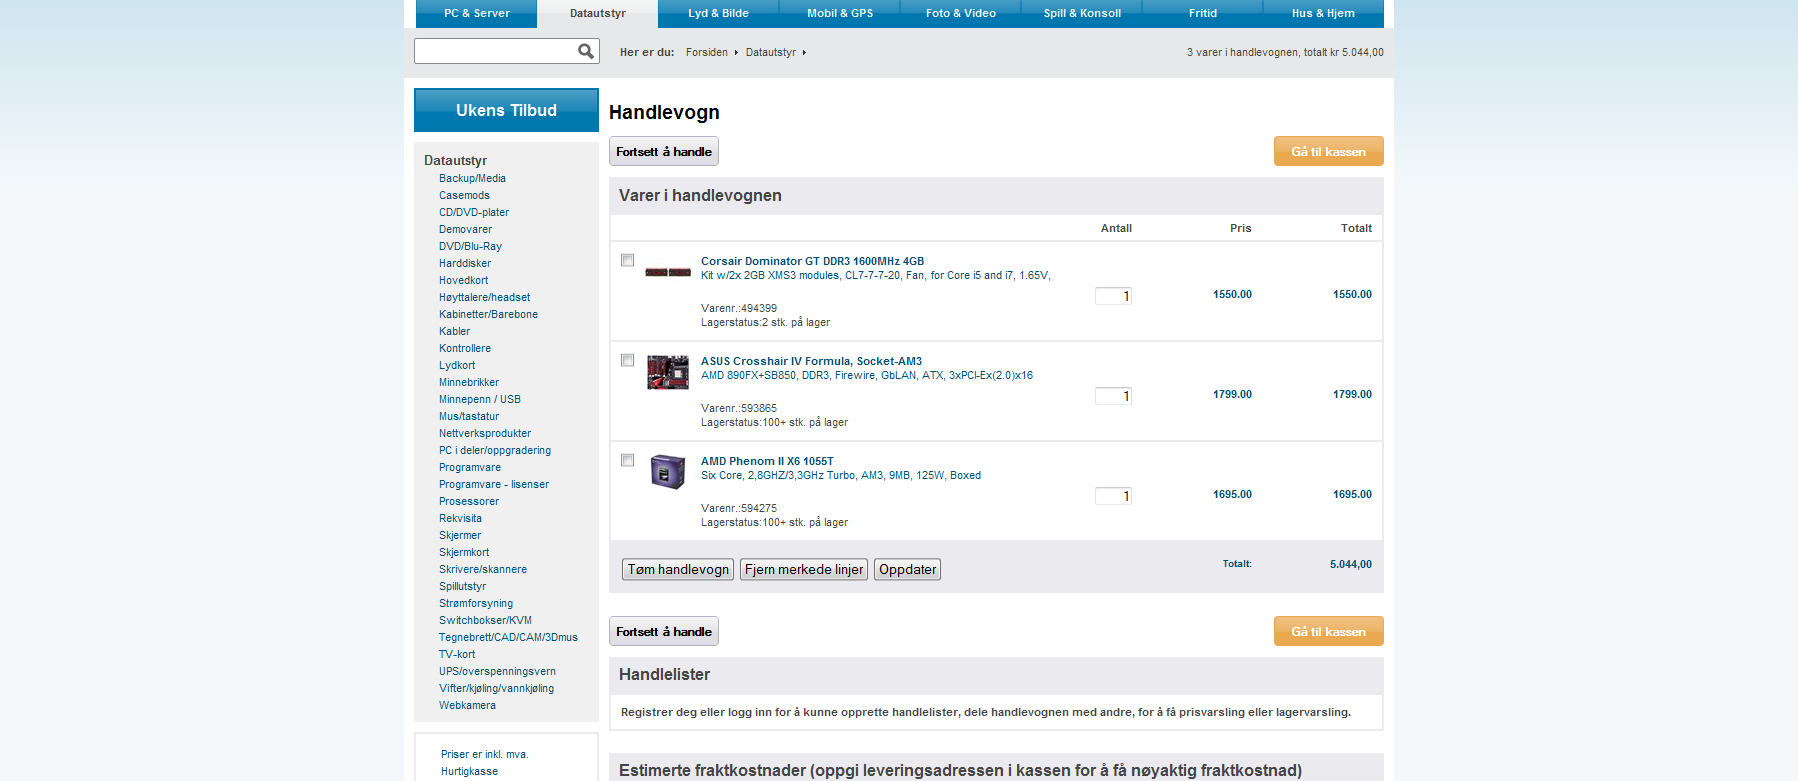Click the search magnifier icon

(586, 51)
